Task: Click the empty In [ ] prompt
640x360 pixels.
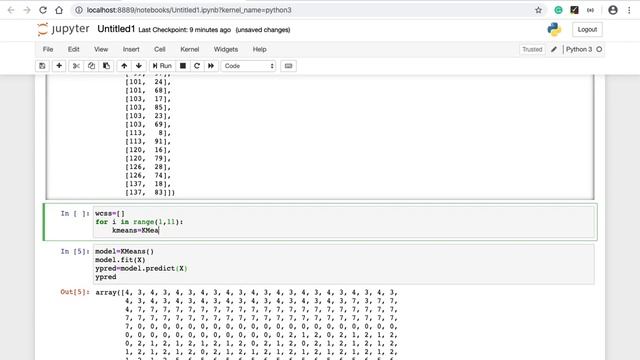Action: (75, 213)
